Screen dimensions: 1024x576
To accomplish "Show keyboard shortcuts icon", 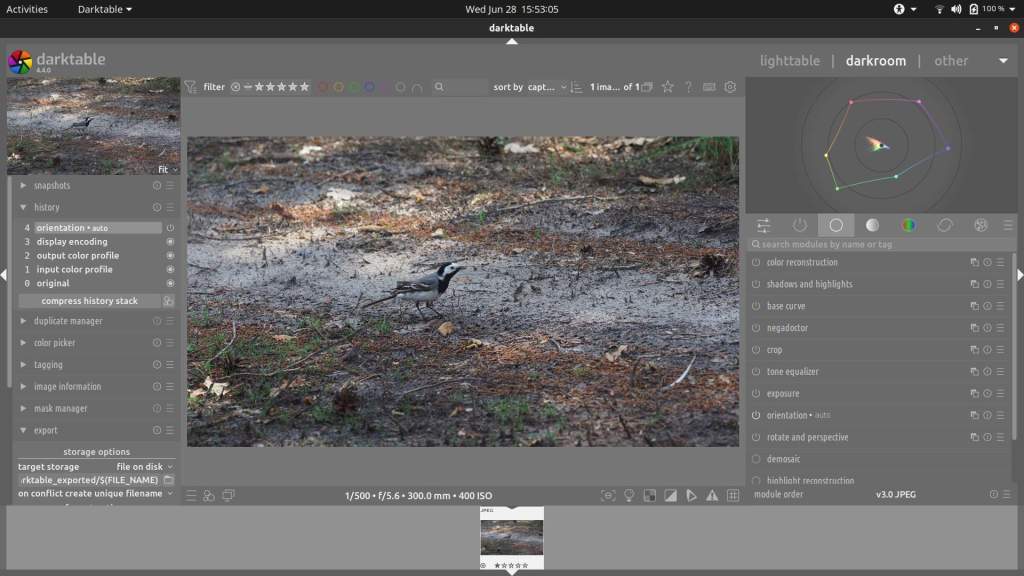I will pos(709,87).
